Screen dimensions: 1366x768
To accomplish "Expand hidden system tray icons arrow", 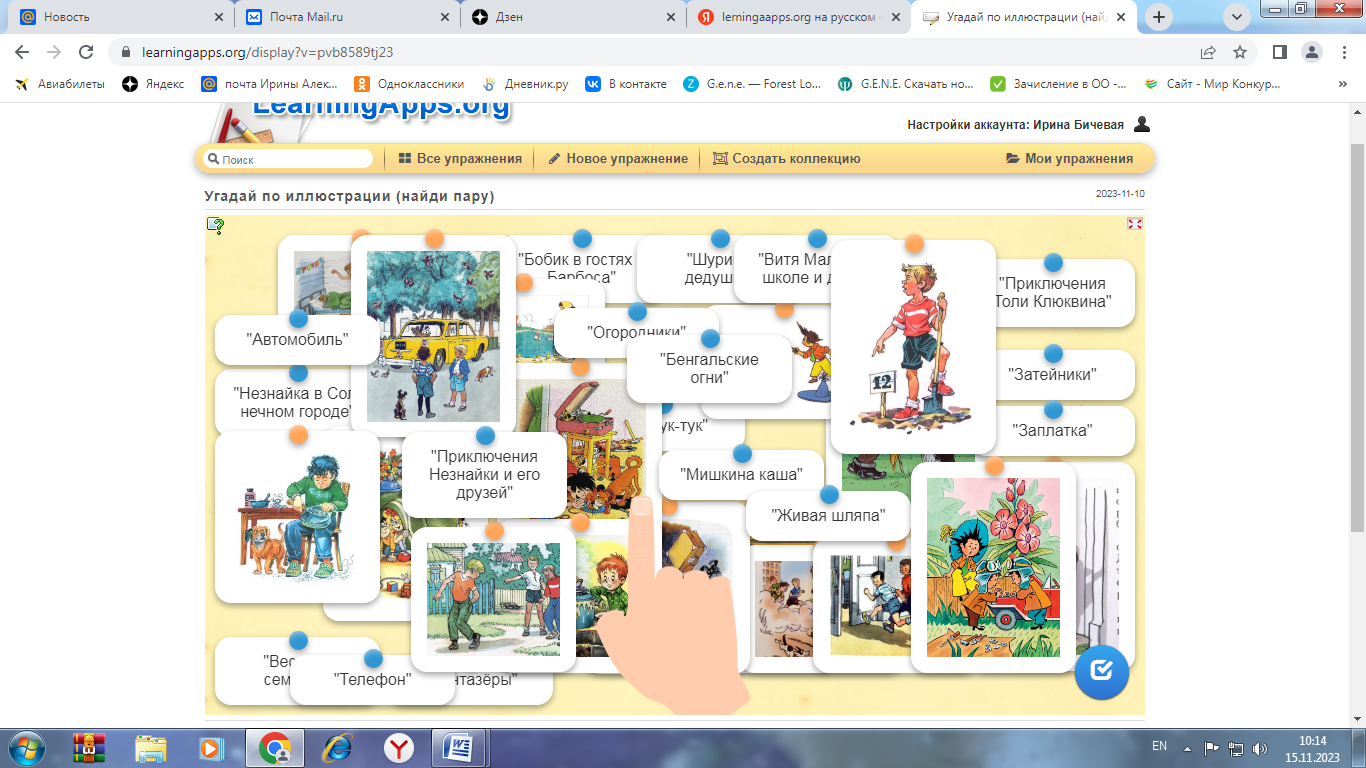I will click(1187, 747).
